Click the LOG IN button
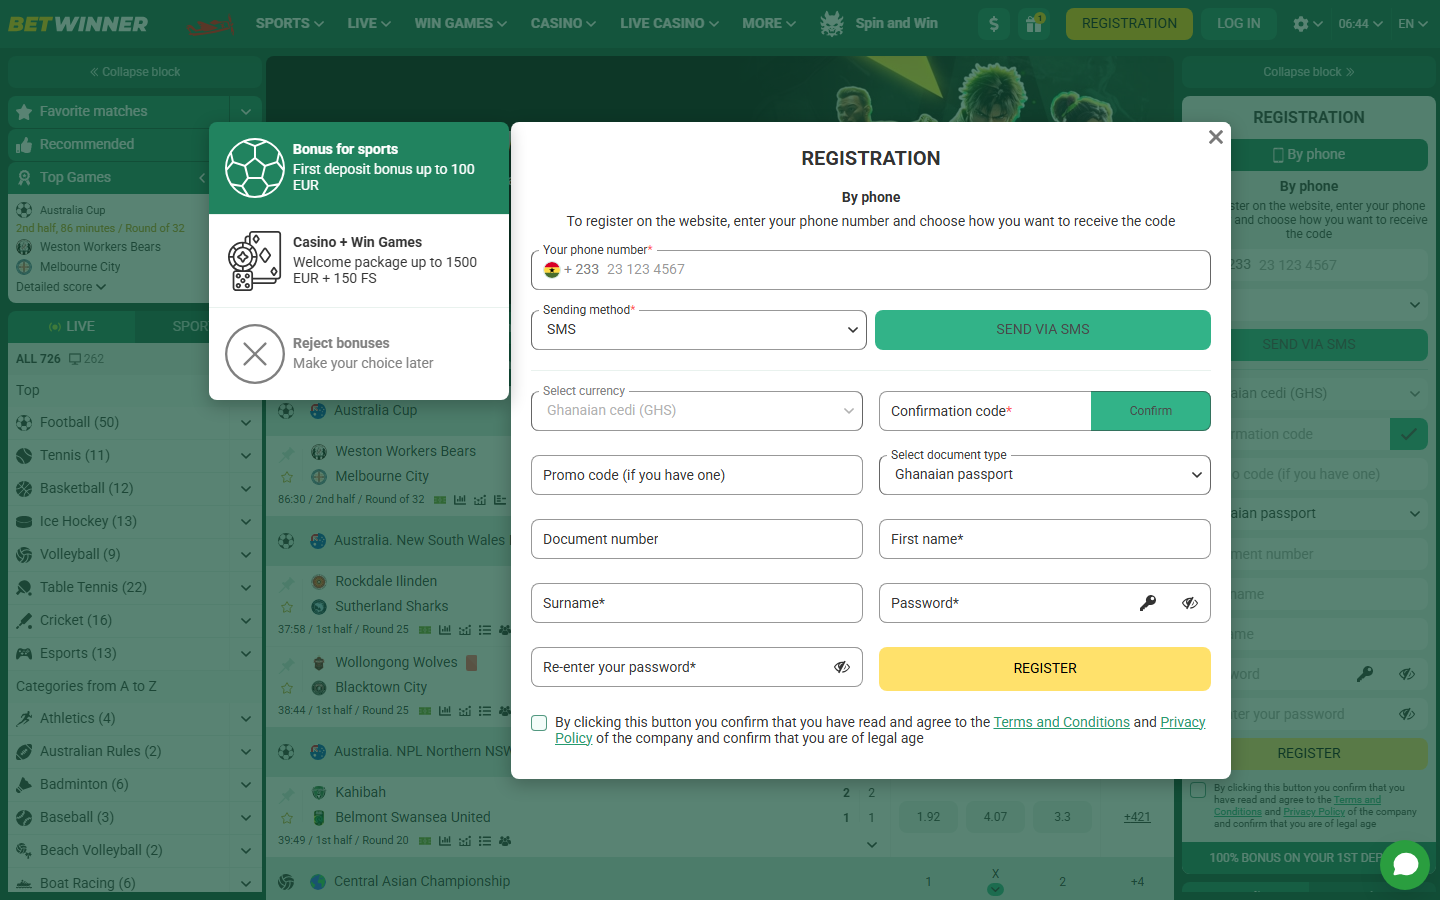1440x900 pixels. tap(1239, 24)
